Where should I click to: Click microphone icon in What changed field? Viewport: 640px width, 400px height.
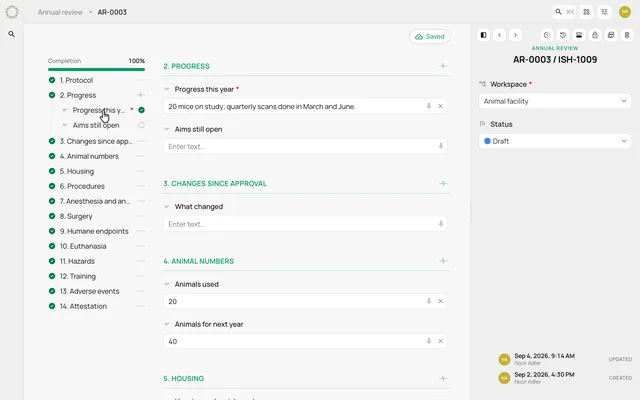pyautogui.click(x=441, y=224)
